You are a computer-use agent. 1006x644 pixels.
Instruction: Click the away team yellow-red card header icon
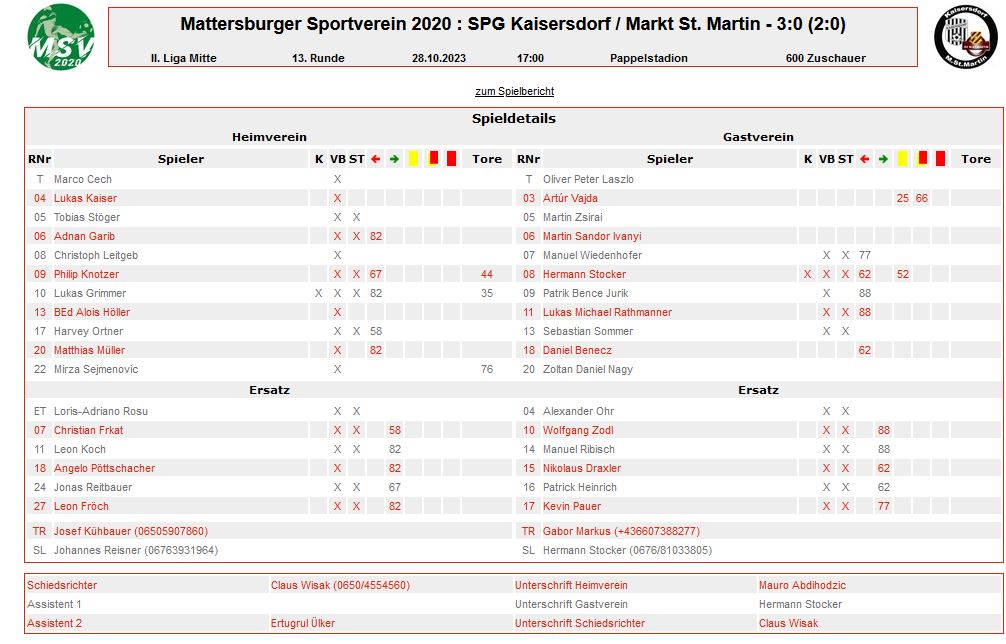point(921,158)
